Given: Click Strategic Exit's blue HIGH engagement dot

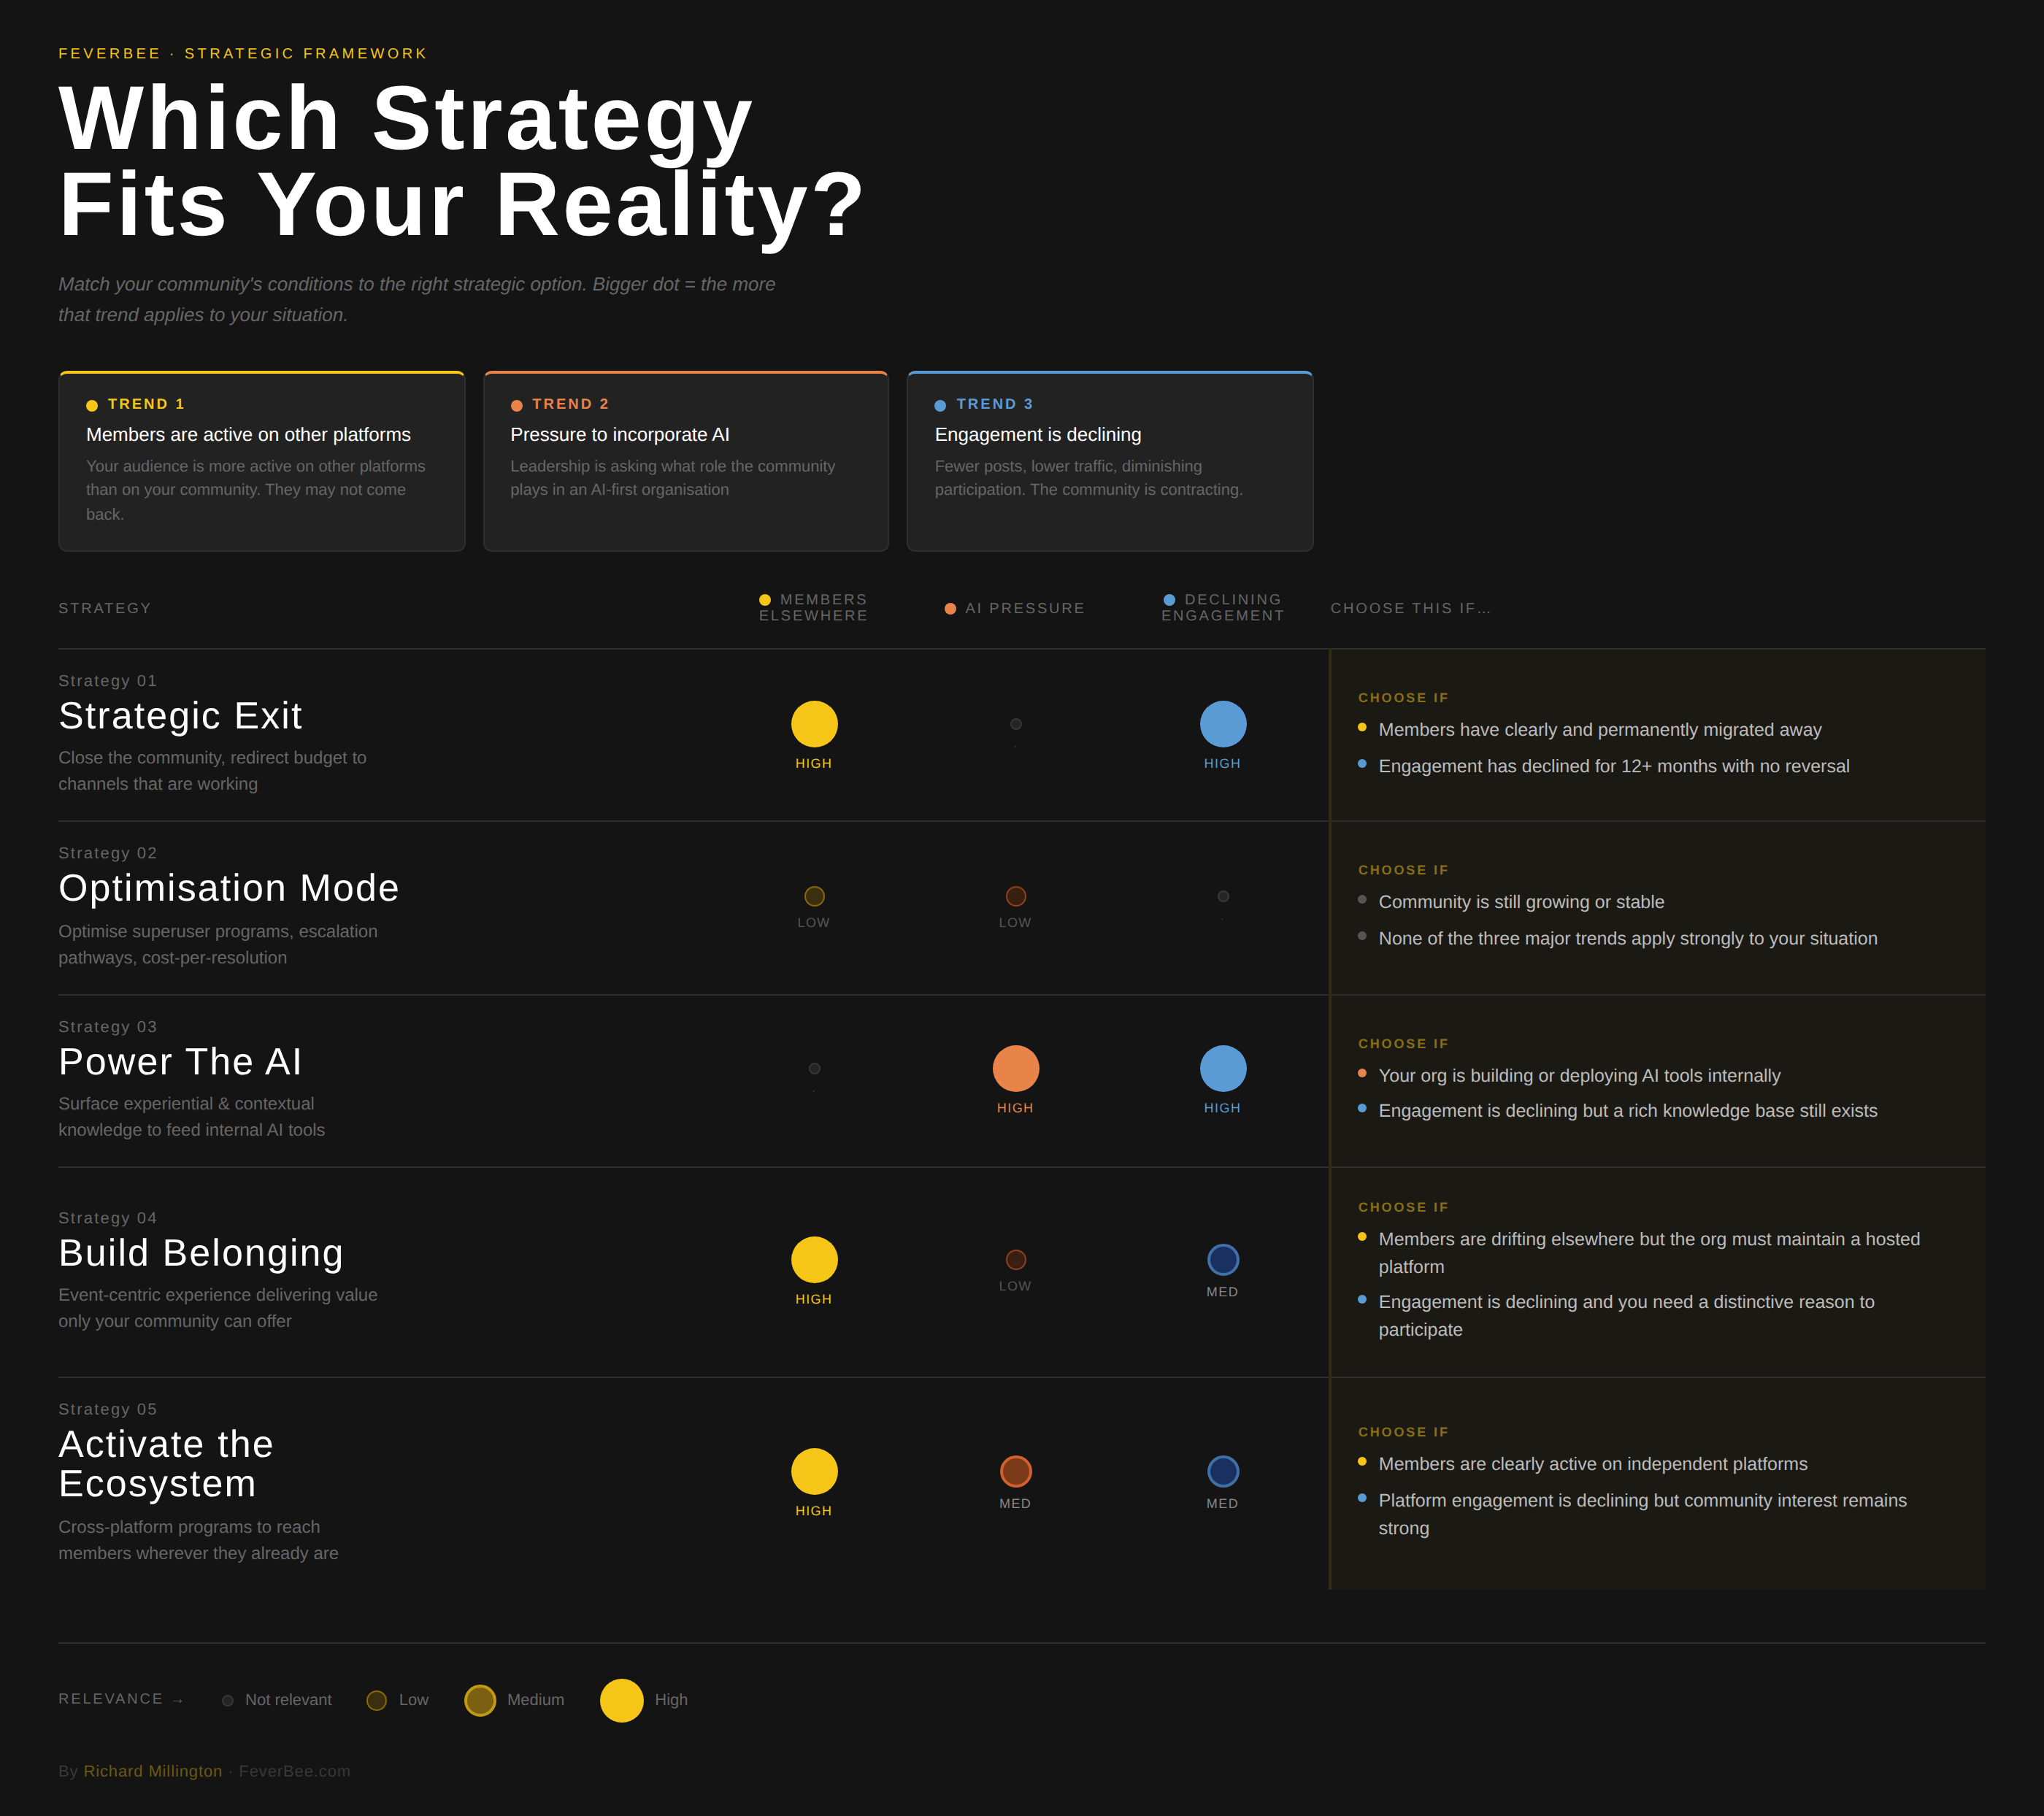Looking at the screenshot, I should pos(1222,724).
